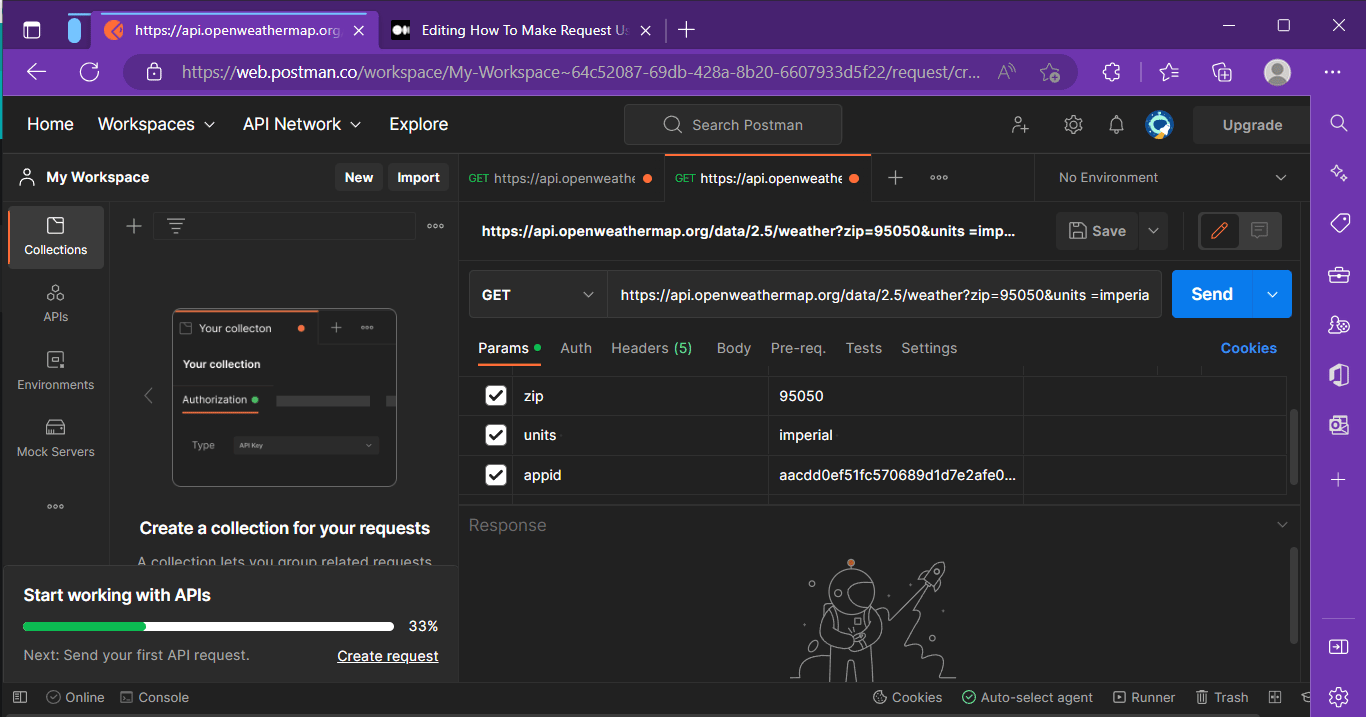Open a new request tab with plus
The width and height of the screenshot is (1366, 717).
coord(895,178)
